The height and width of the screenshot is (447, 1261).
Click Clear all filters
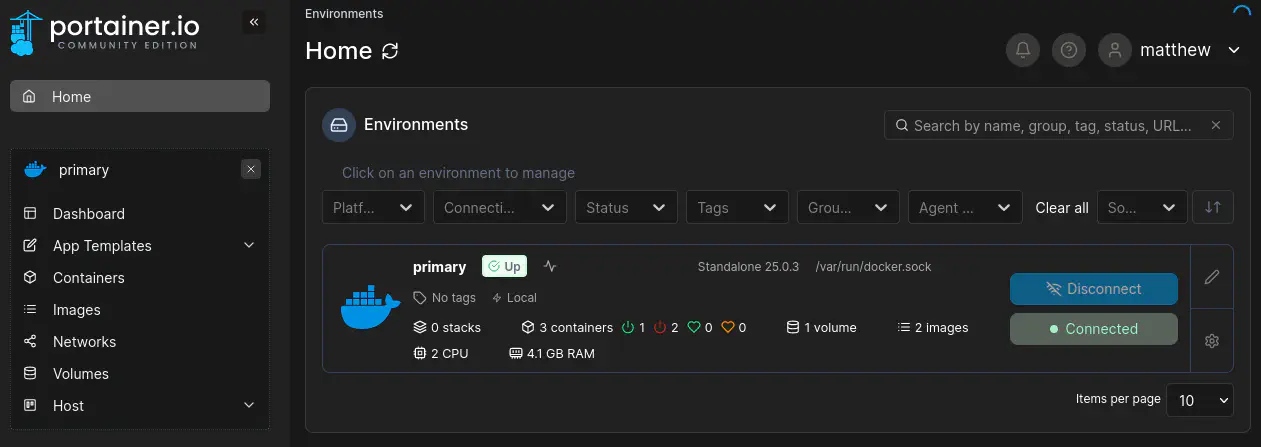[x=1061, y=208]
